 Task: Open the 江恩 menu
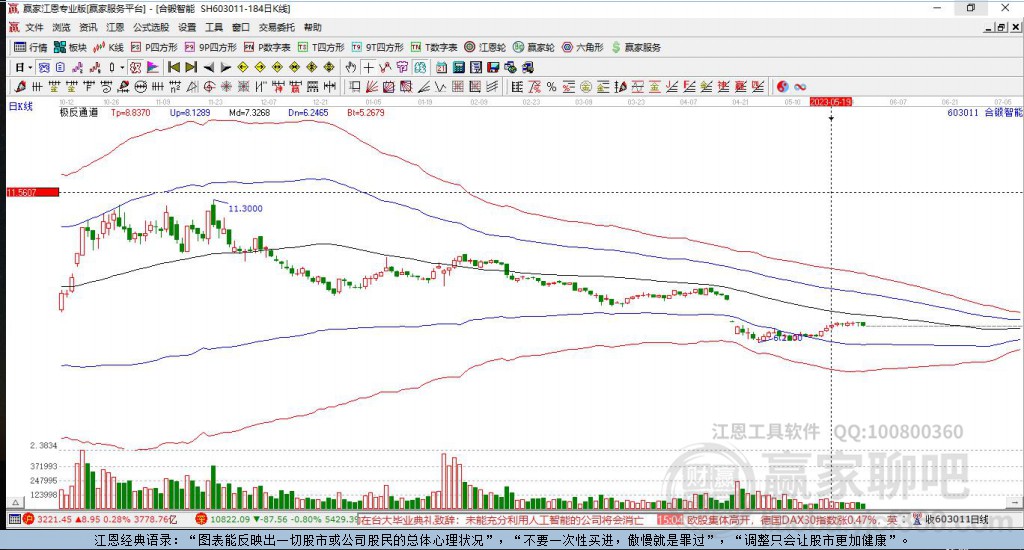(115, 27)
